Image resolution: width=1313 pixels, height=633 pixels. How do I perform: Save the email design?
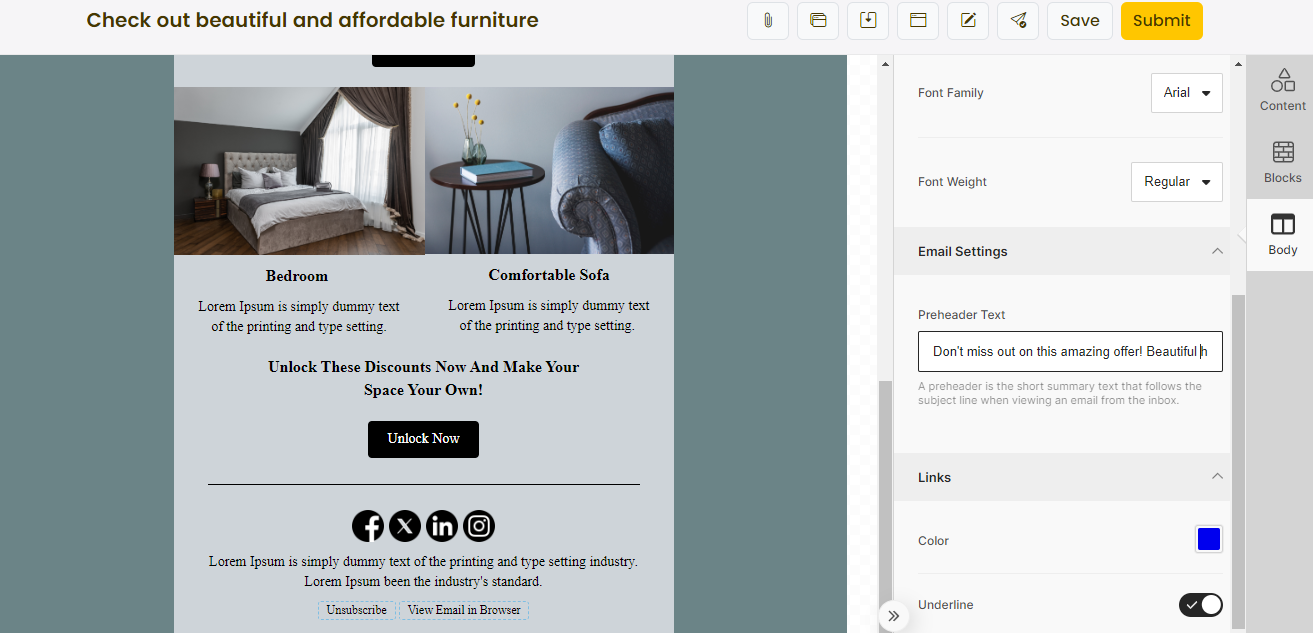coord(1080,20)
